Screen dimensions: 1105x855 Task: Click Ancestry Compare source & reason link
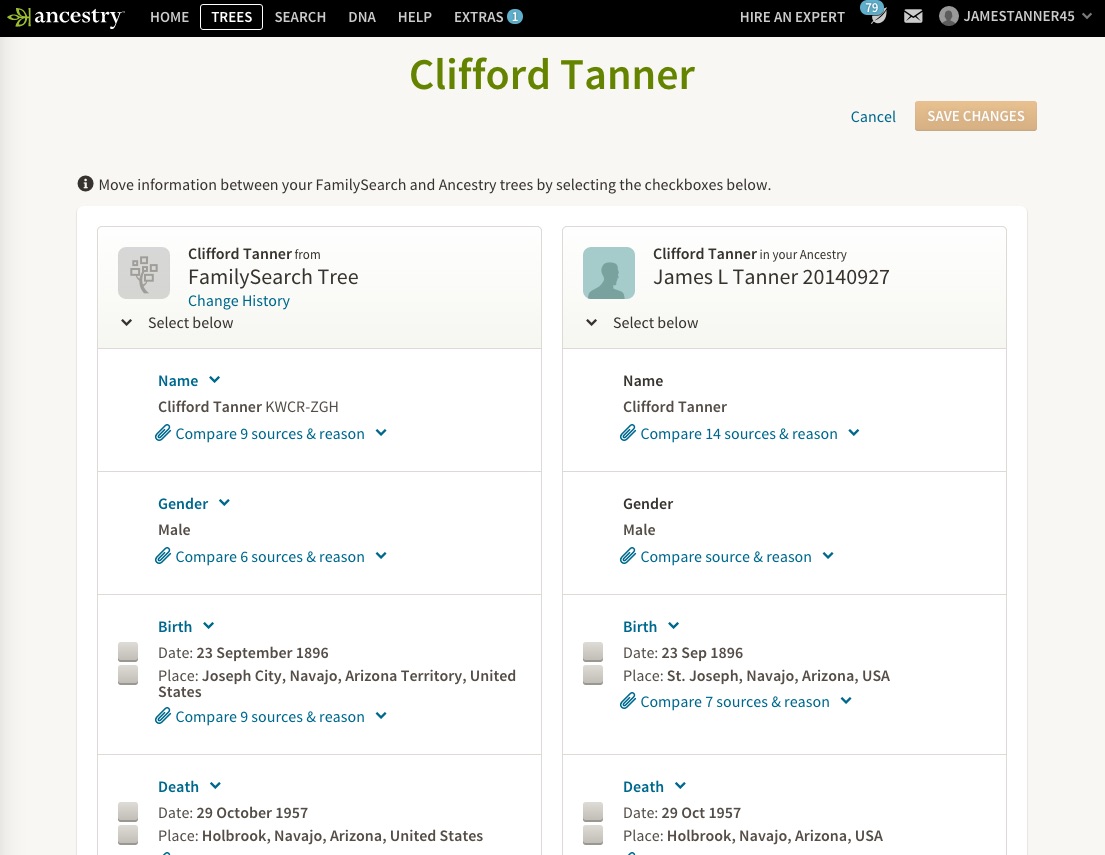(726, 557)
